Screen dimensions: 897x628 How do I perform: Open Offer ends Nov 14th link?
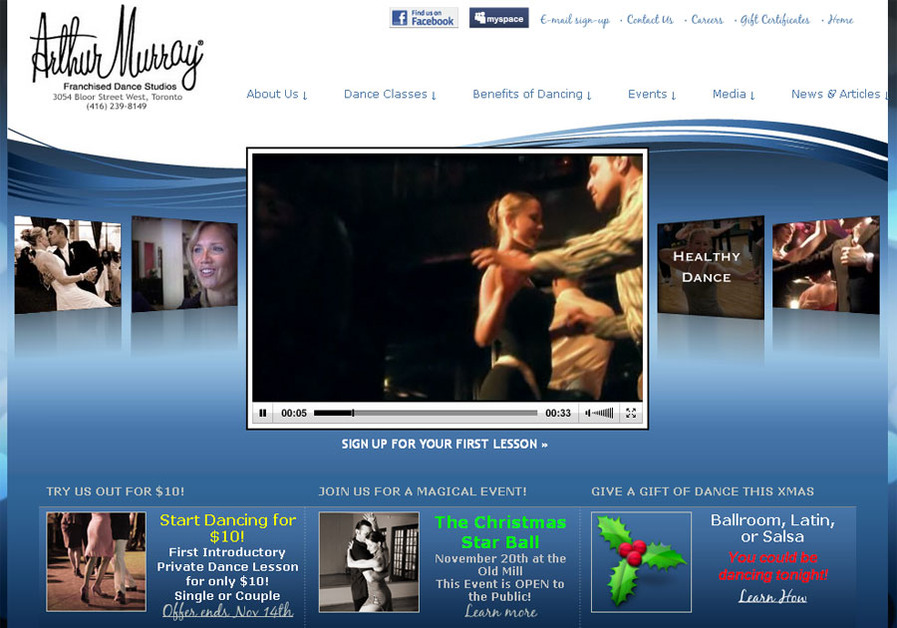point(228,611)
